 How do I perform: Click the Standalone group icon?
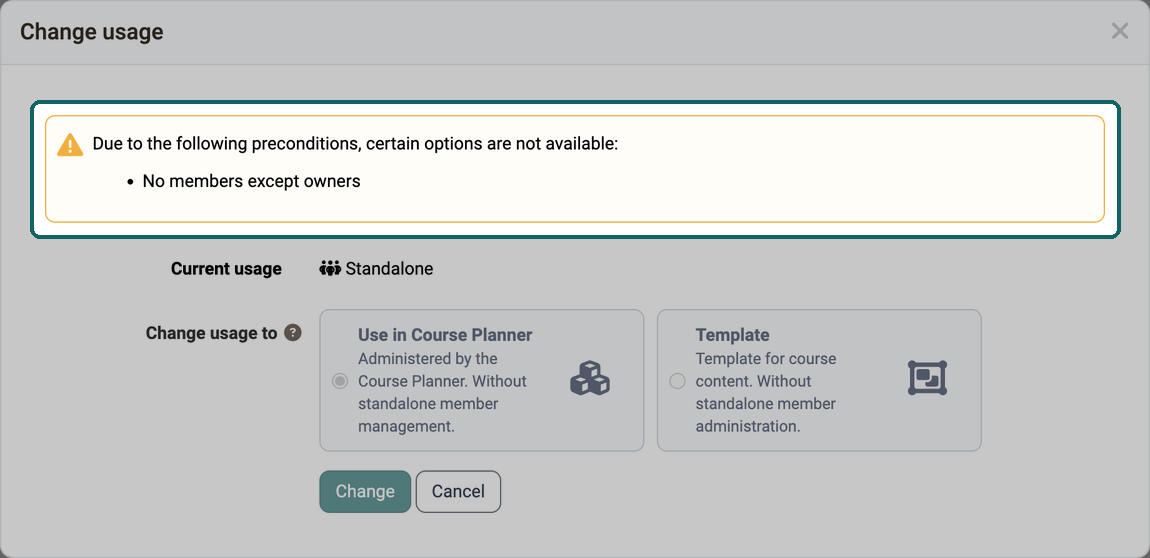[330, 268]
